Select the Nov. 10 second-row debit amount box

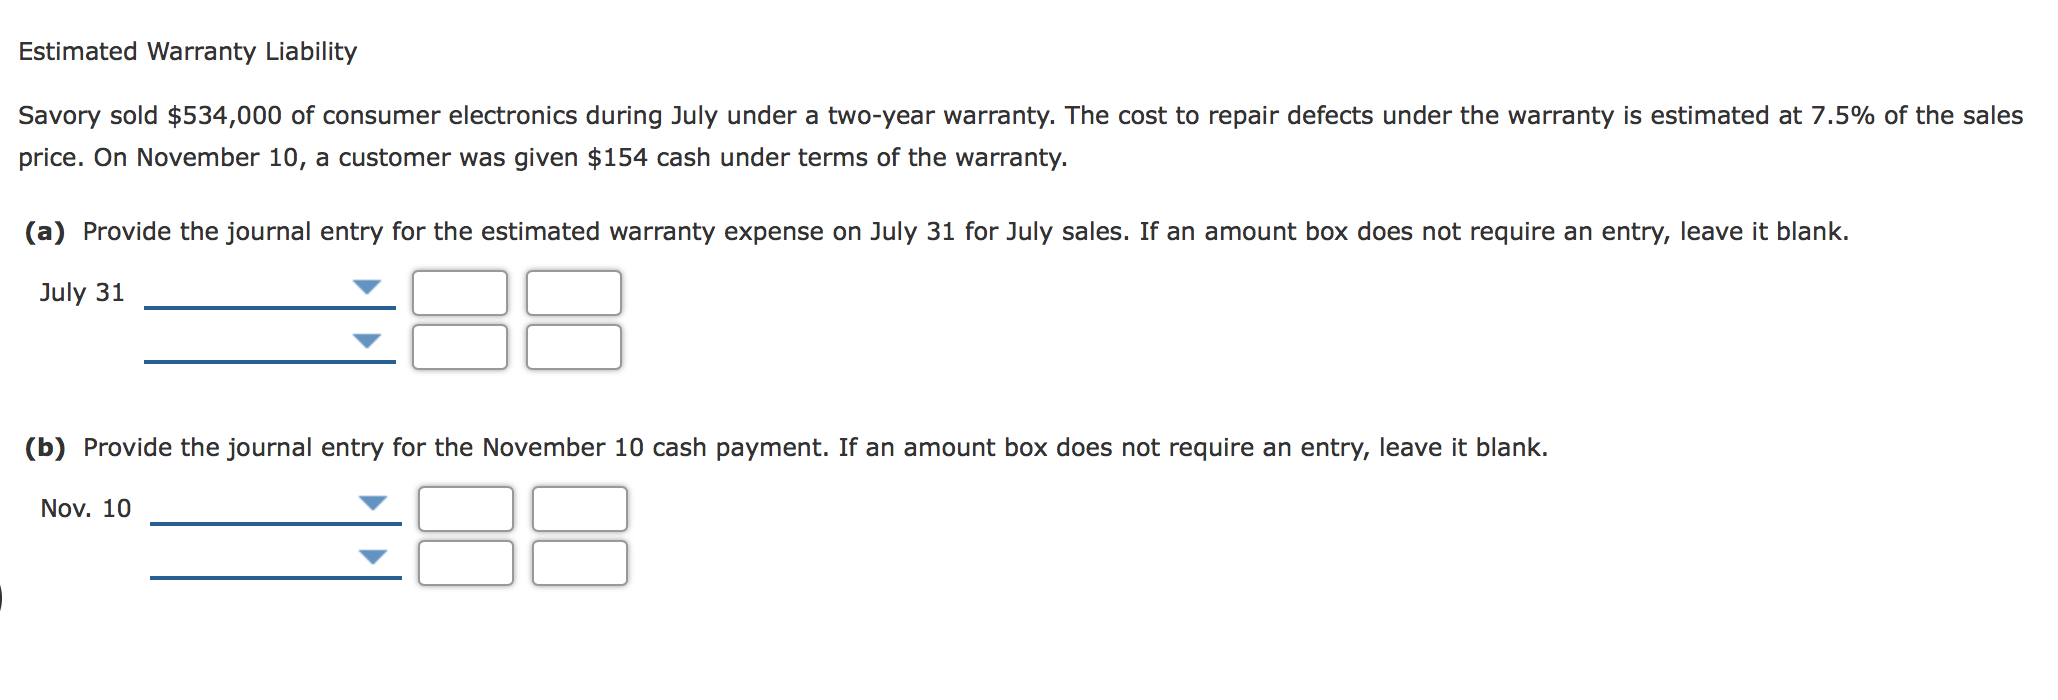coord(465,563)
